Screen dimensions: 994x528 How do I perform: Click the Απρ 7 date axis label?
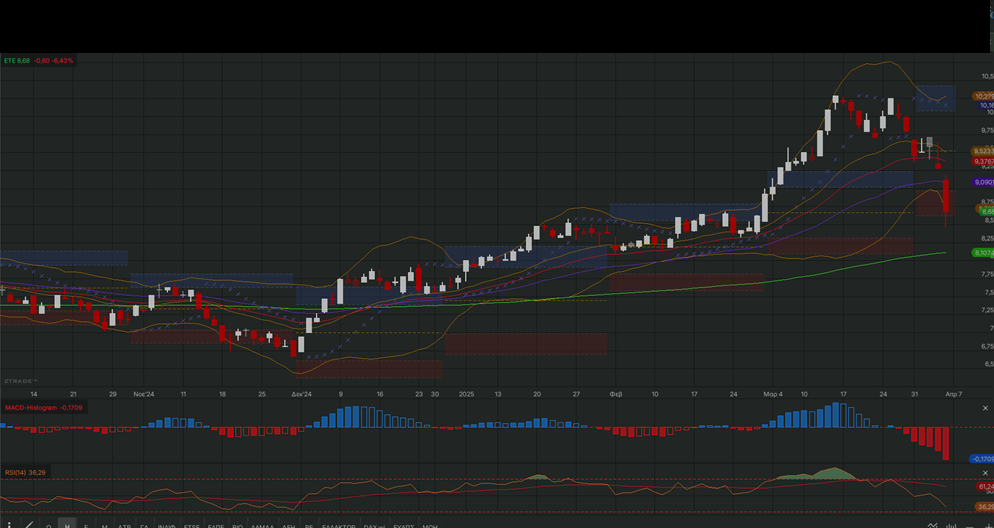coord(953,394)
